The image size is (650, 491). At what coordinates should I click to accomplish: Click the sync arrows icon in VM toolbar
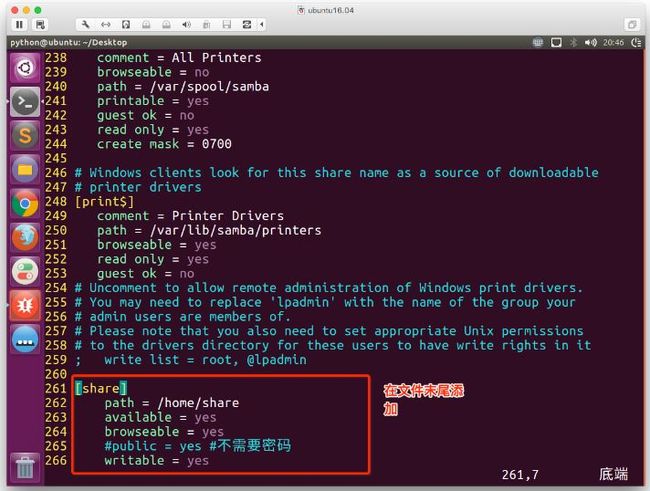(247, 24)
